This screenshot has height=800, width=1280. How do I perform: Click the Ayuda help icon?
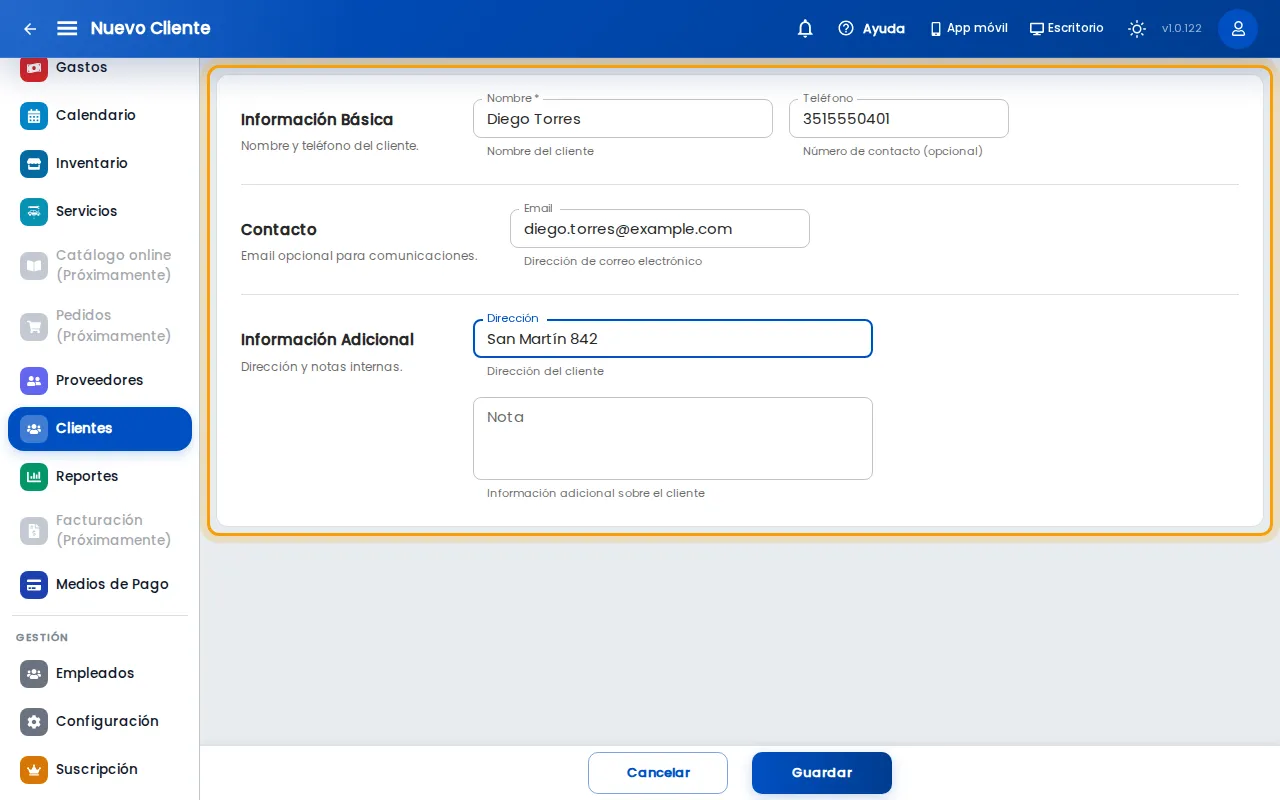coord(846,29)
